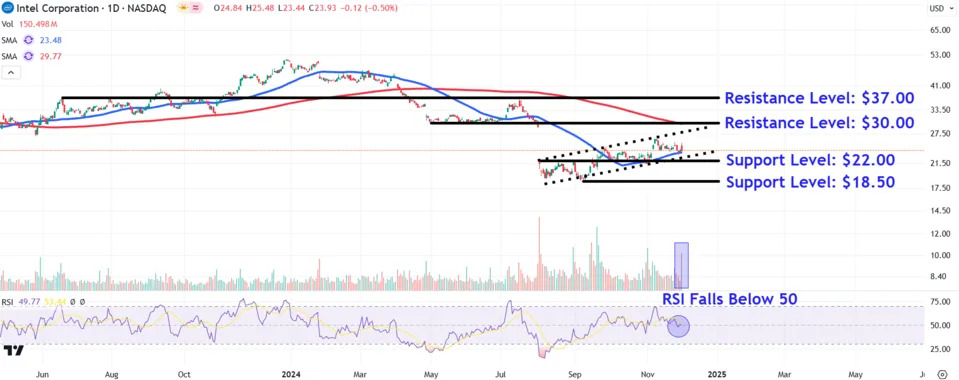
Task: Select the SMA legend showing 23.48
Action: 32,40
